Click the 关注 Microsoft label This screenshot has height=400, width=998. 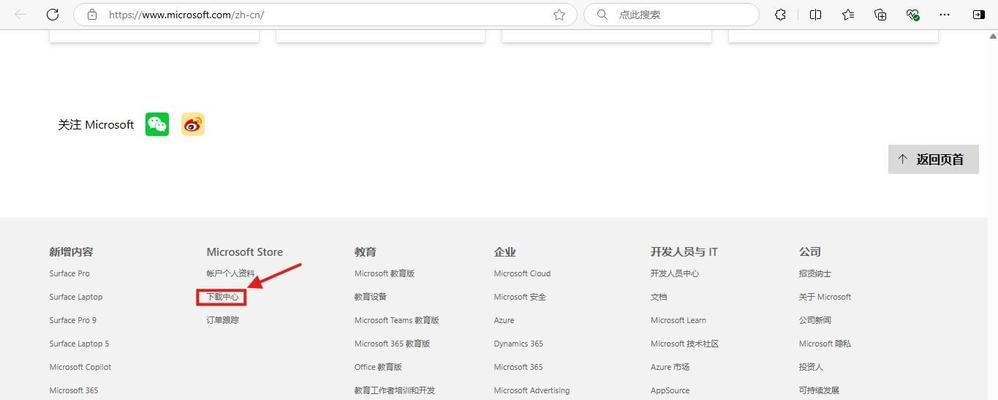95,125
